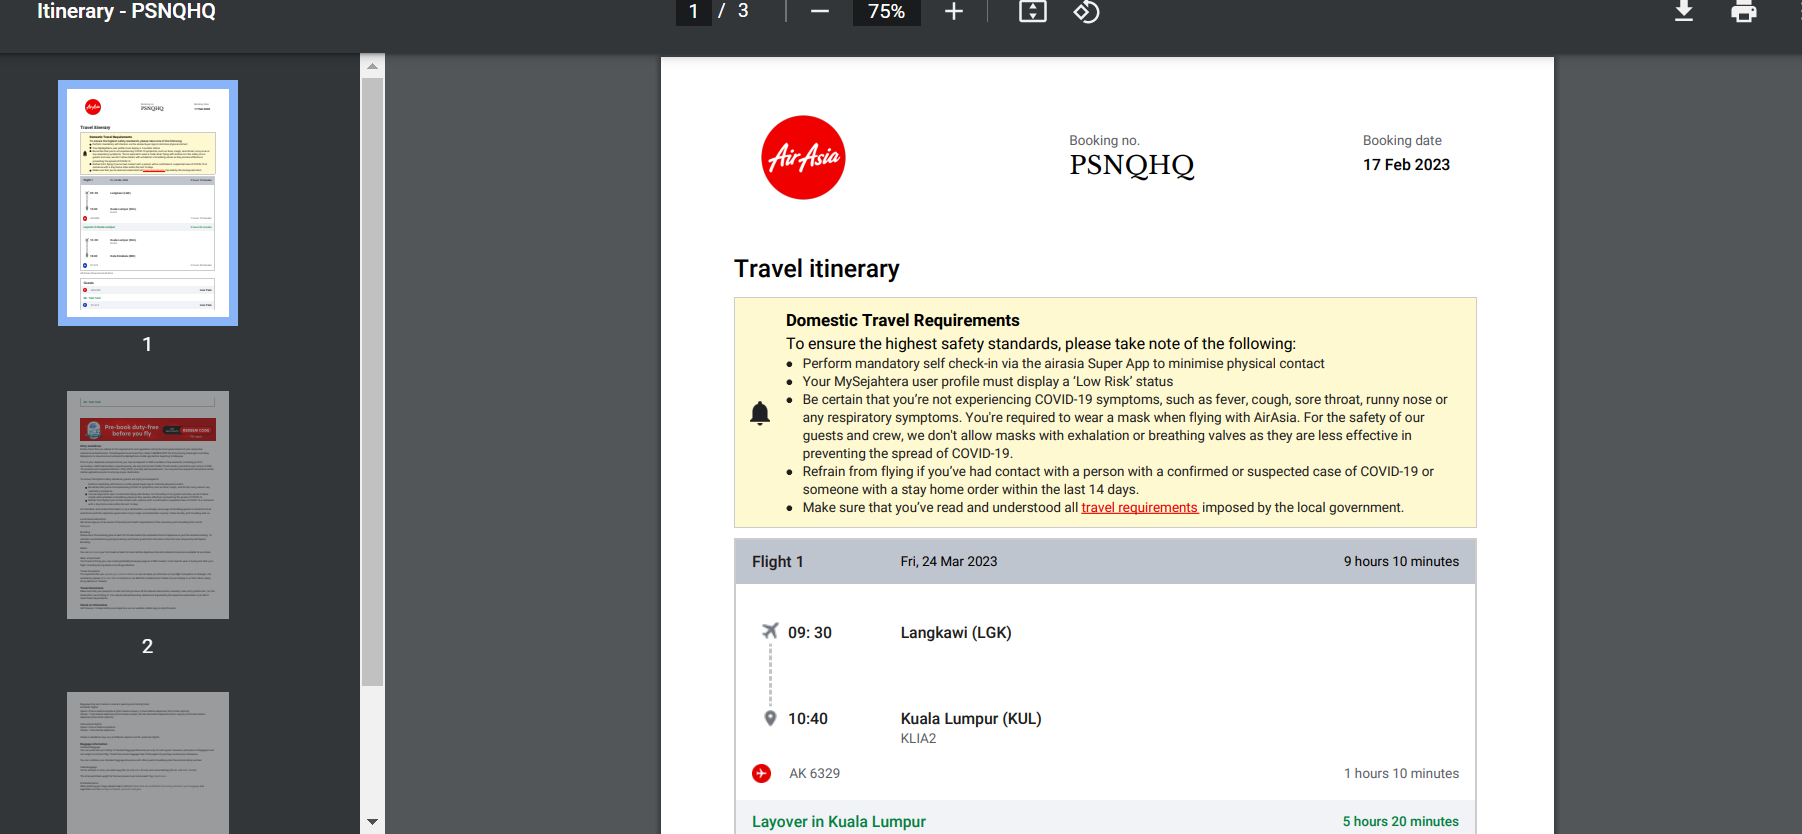Rotate the document with rotate icon

pyautogui.click(x=1086, y=11)
